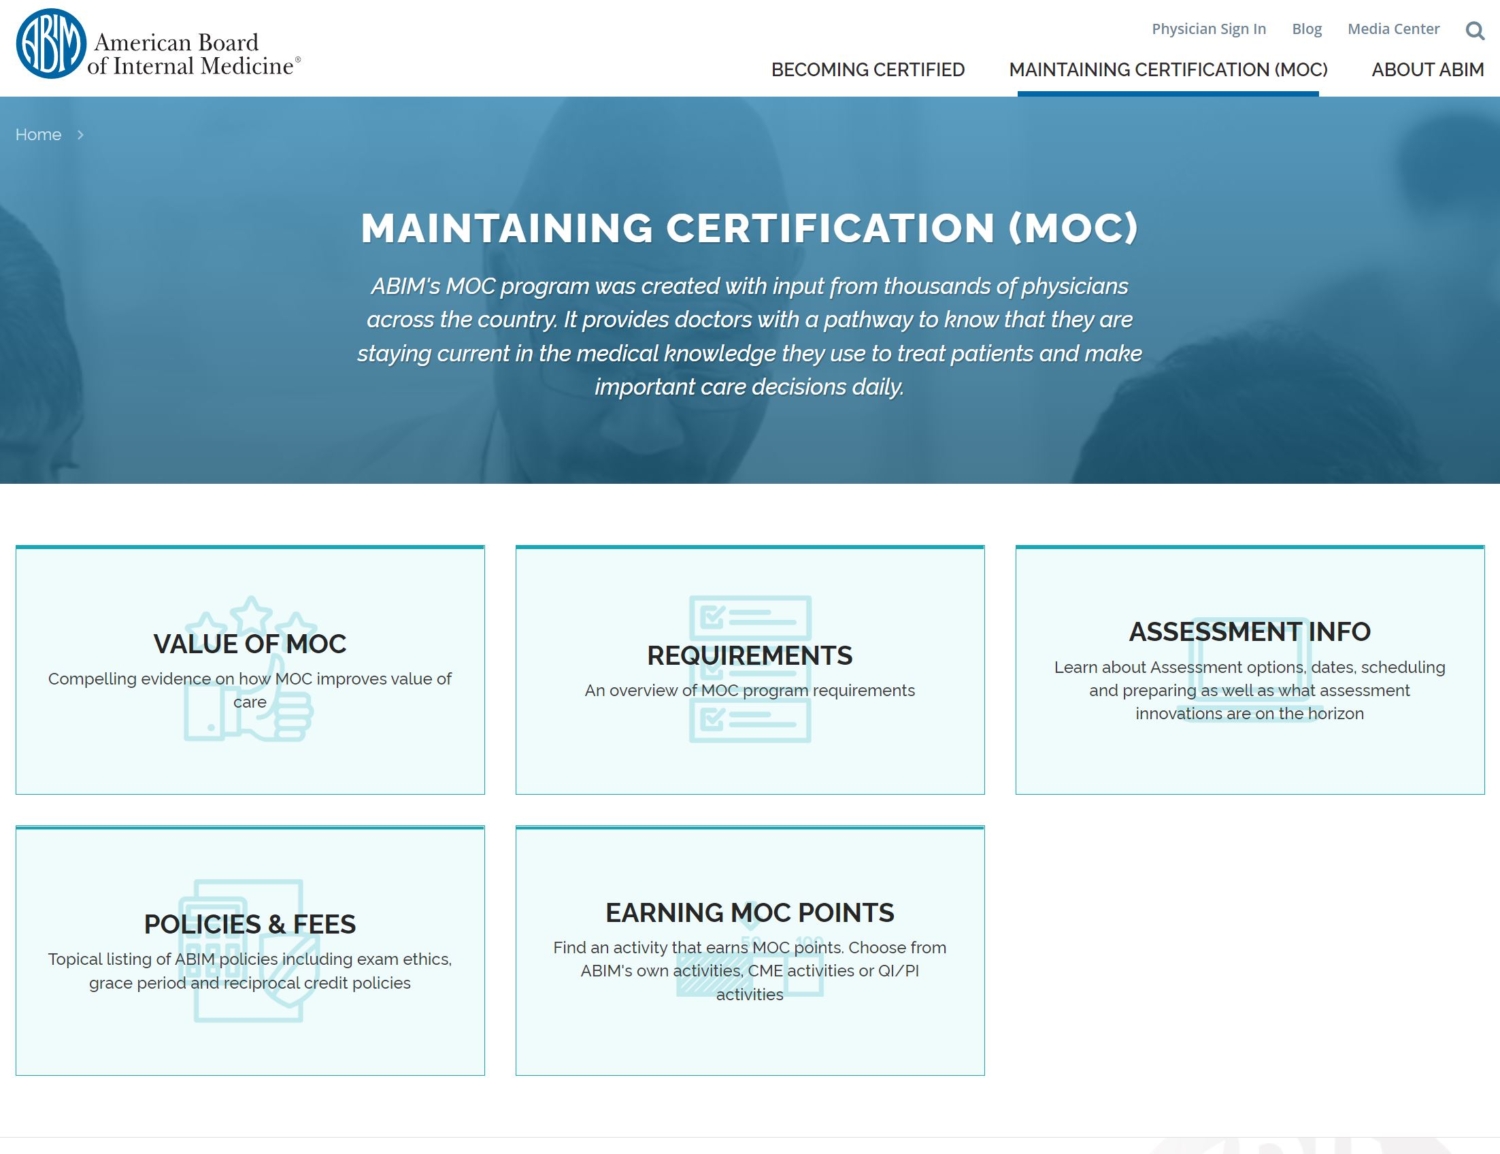1500x1154 pixels.
Task: Click 'Find an activity that earns MOC points'
Action: click(x=750, y=971)
